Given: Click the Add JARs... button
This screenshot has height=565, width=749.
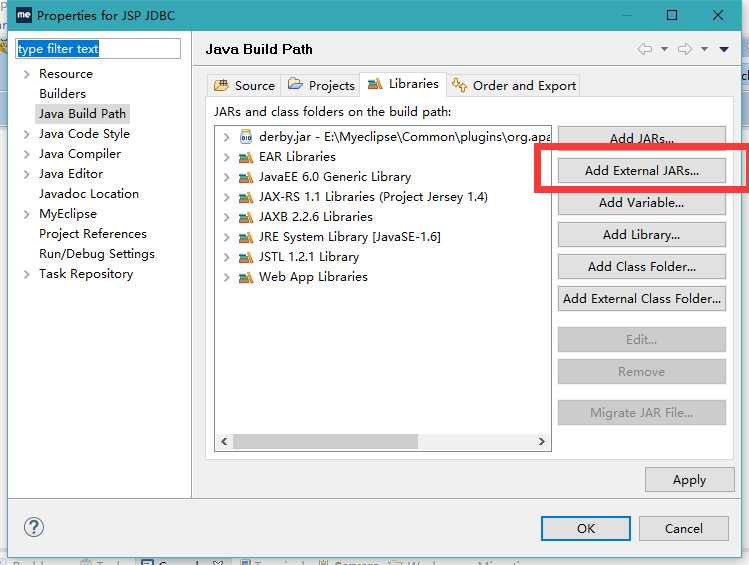Looking at the screenshot, I should 642,136.
